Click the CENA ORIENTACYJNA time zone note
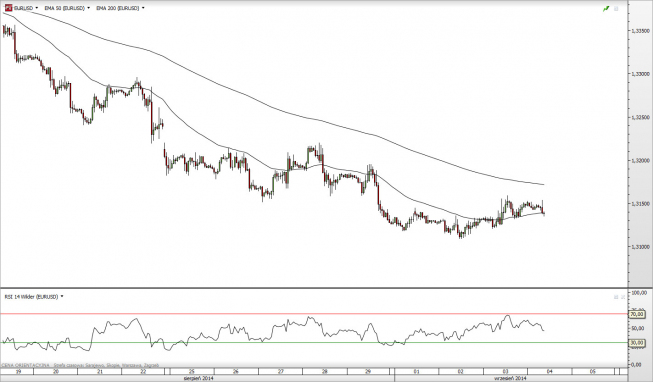 coord(80,365)
